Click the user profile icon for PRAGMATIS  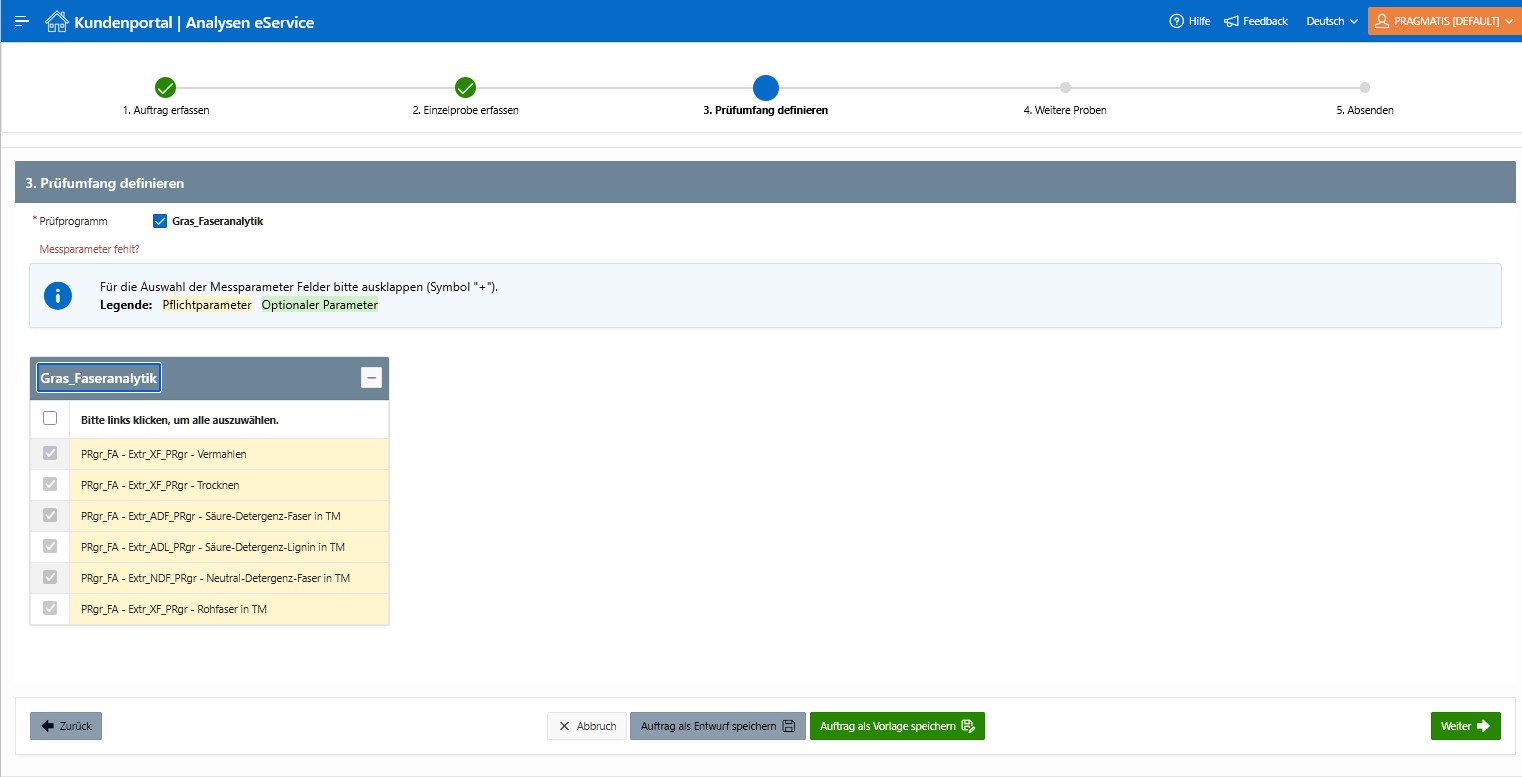1383,21
